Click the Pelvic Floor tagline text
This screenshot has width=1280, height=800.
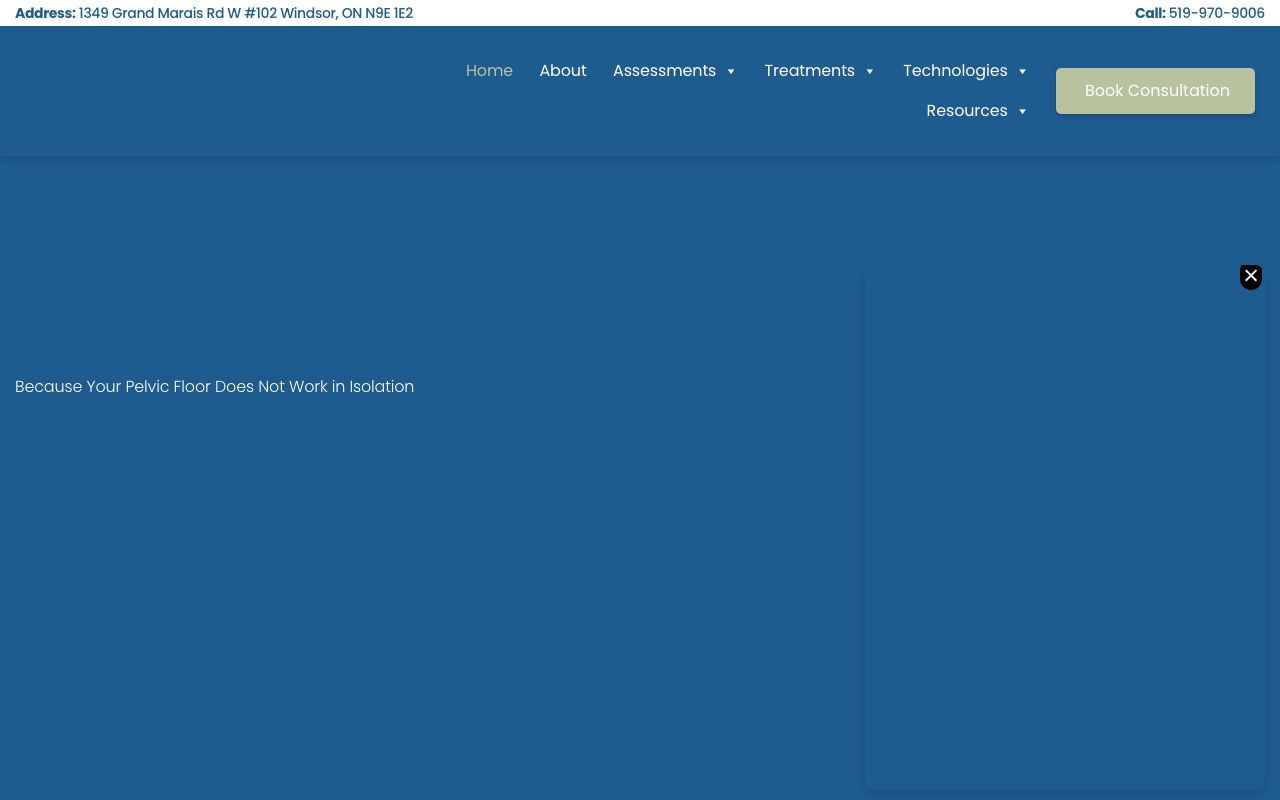coord(214,387)
